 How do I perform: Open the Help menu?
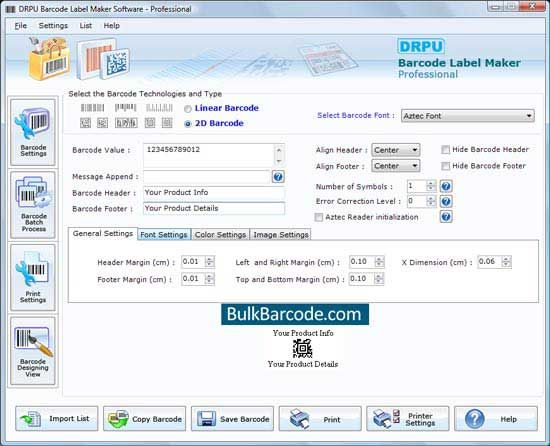tap(112, 26)
